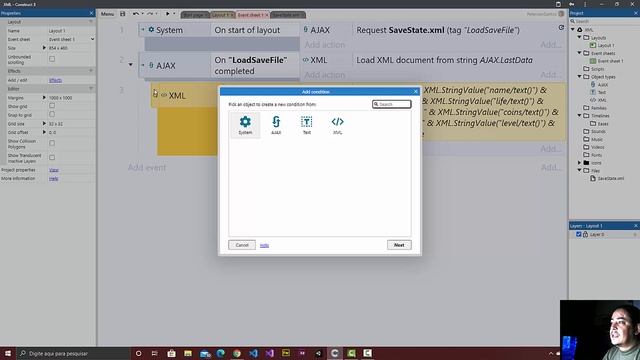Image resolution: width=640 pixels, height=360 pixels.
Task: Open the Menu button in the toolbar
Action: (x=107, y=14)
